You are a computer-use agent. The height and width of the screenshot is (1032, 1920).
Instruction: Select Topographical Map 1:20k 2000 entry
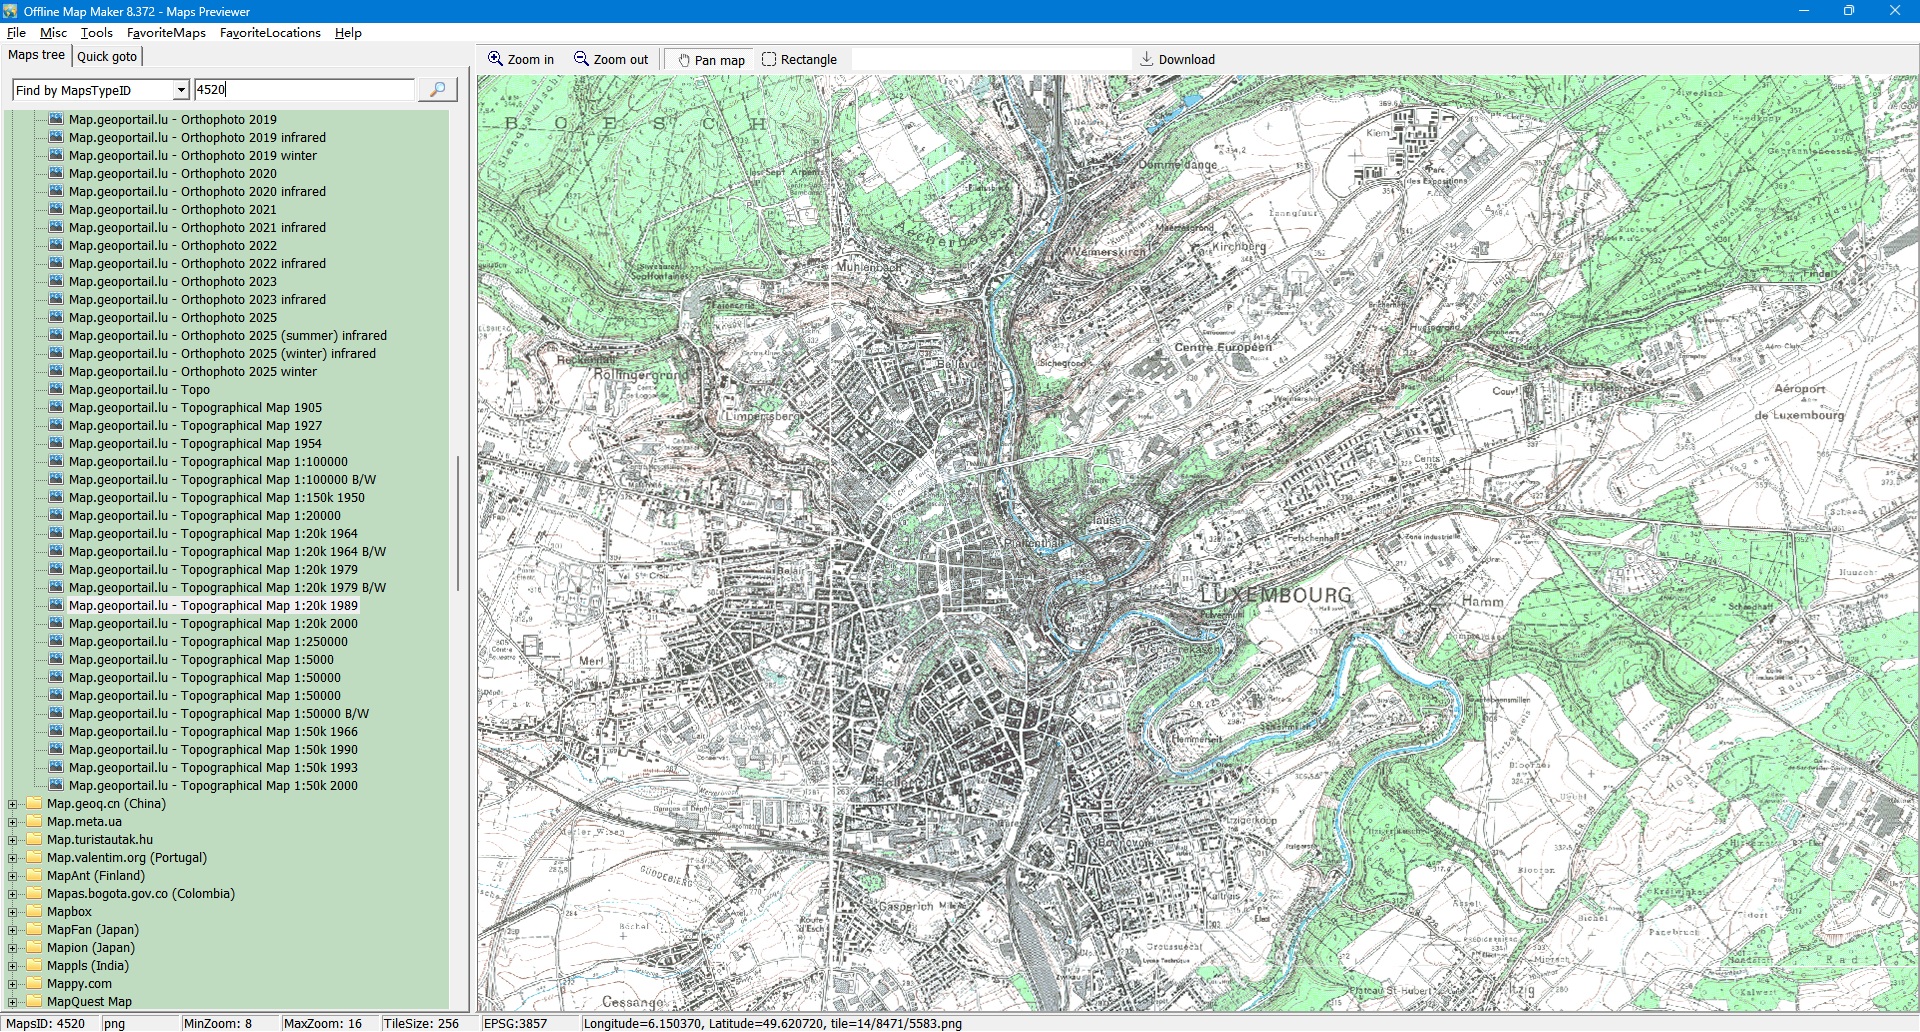pyautogui.click(x=213, y=624)
